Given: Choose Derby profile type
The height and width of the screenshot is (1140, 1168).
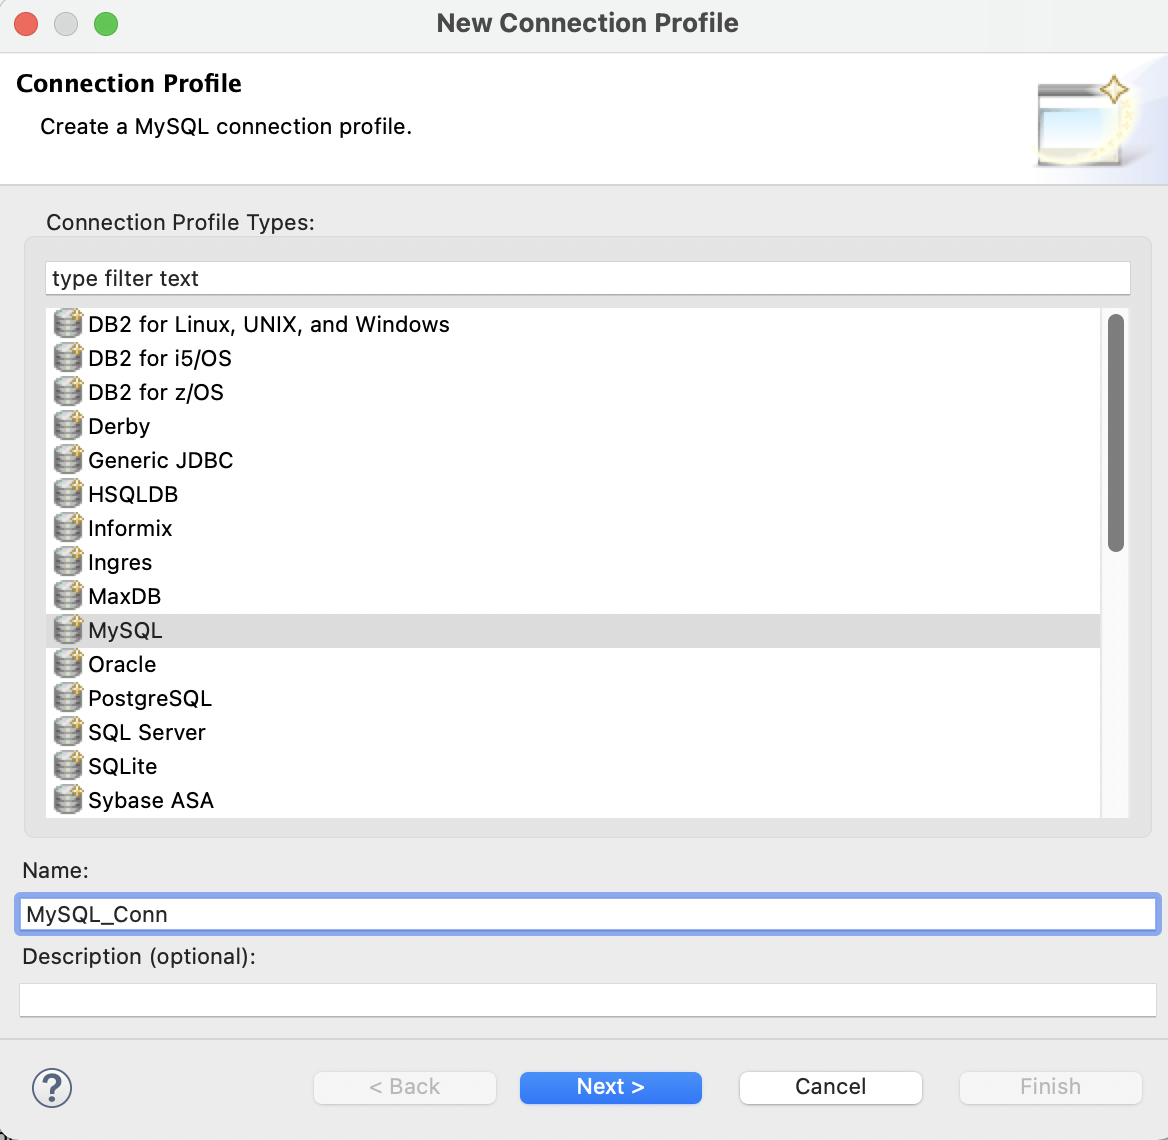Looking at the screenshot, I should click(x=572, y=426).
